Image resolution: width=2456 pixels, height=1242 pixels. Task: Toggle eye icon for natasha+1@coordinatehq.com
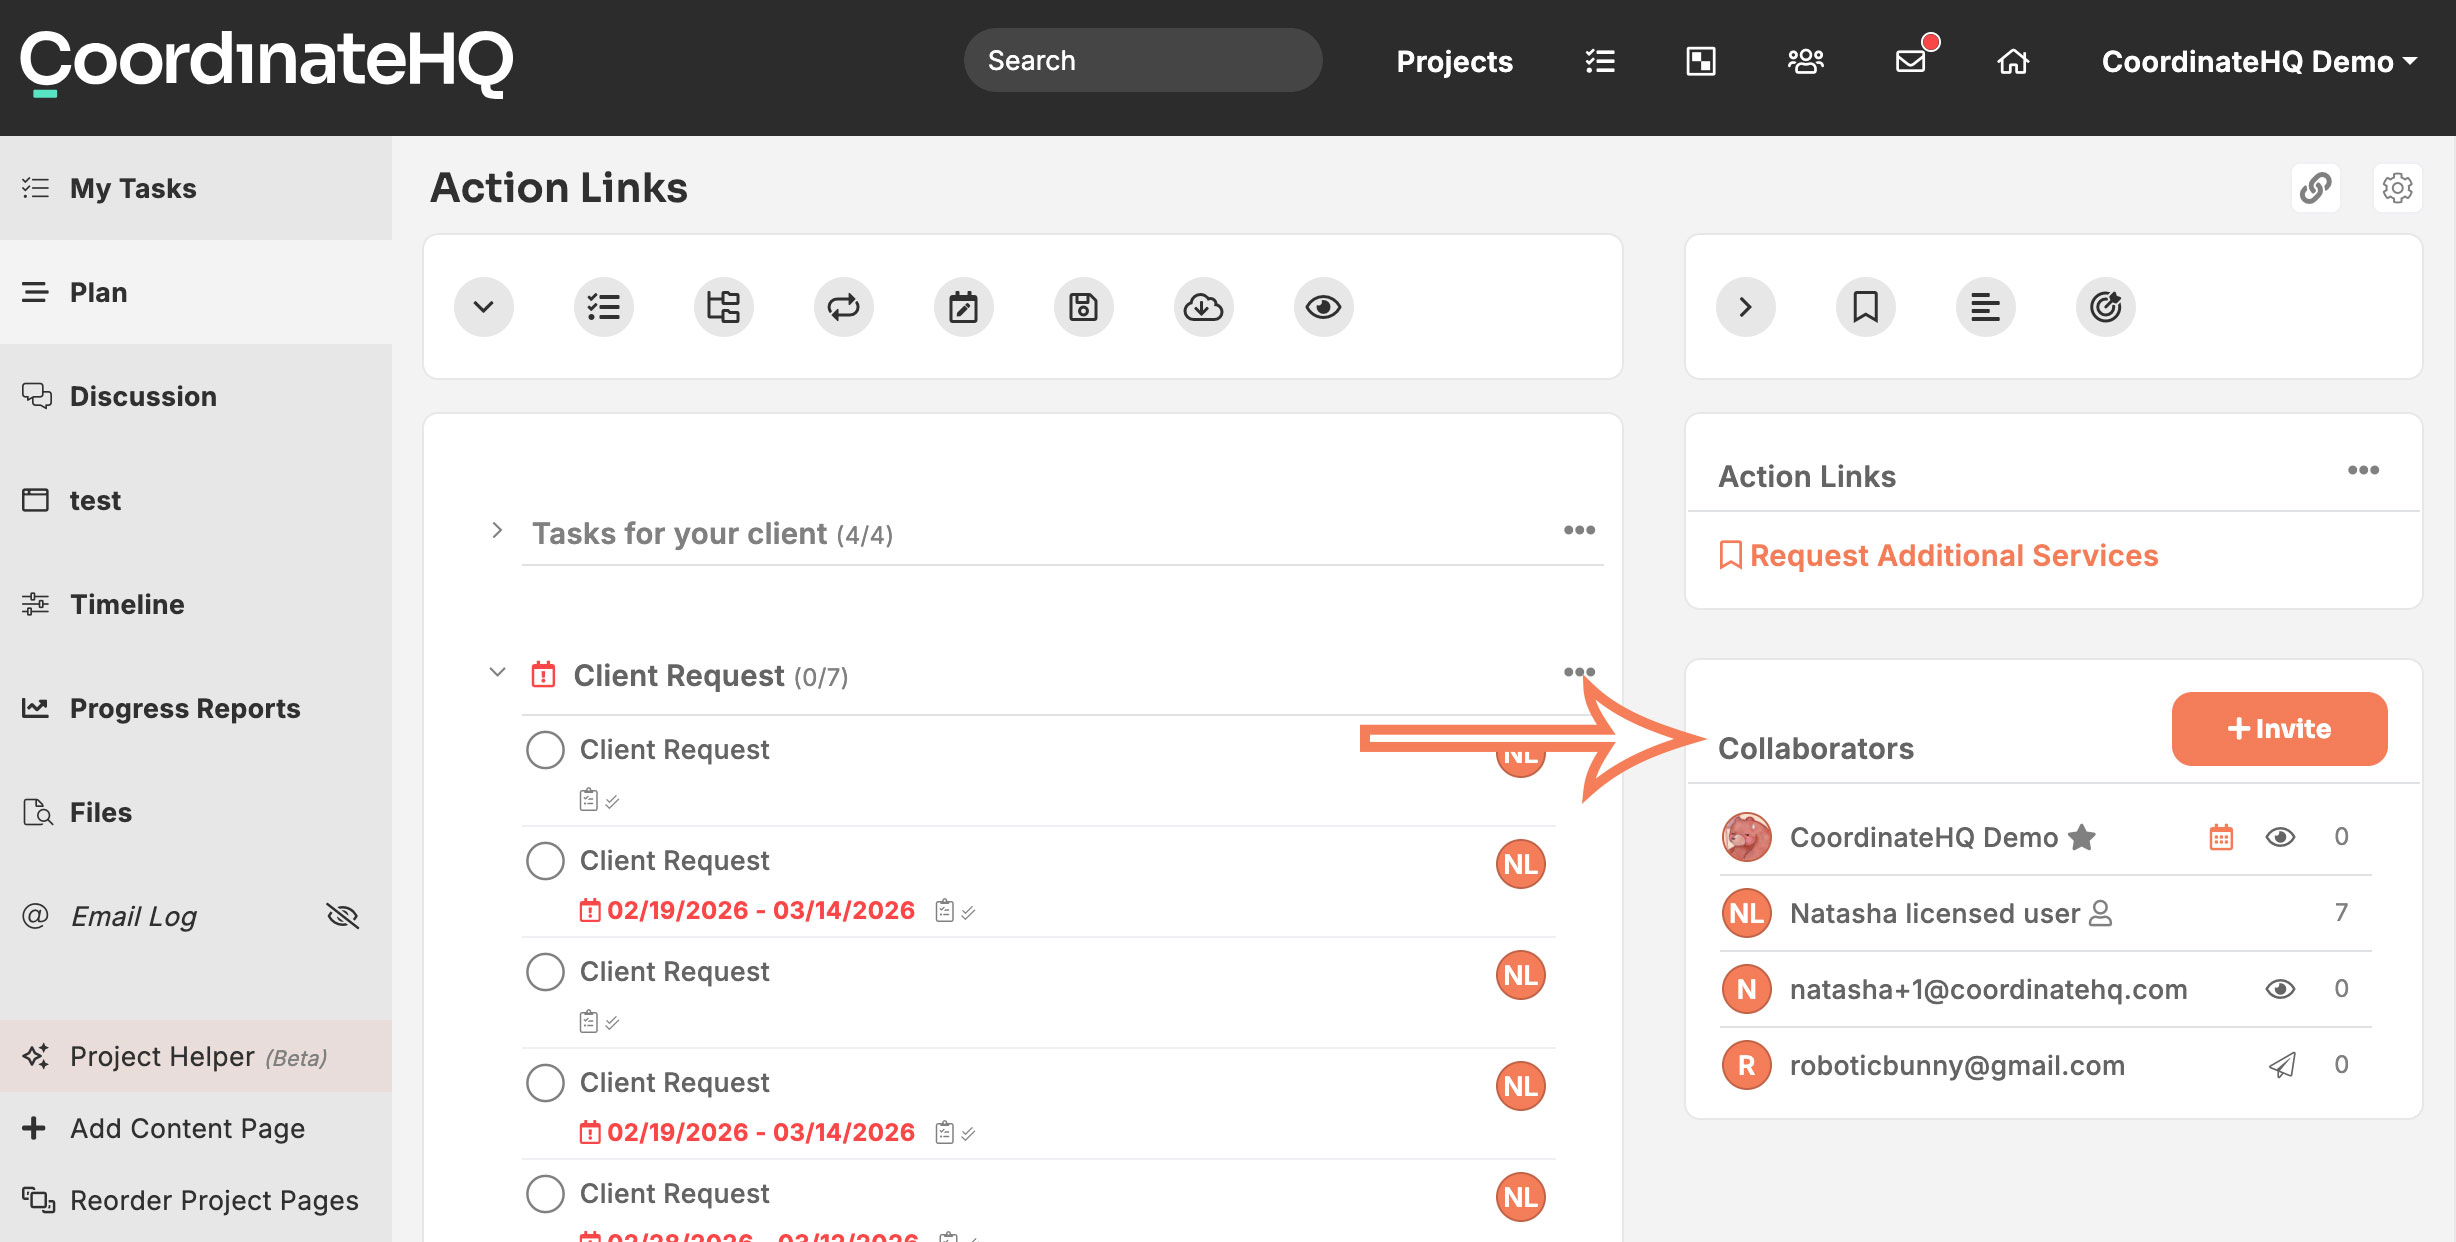click(x=2280, y=989)
